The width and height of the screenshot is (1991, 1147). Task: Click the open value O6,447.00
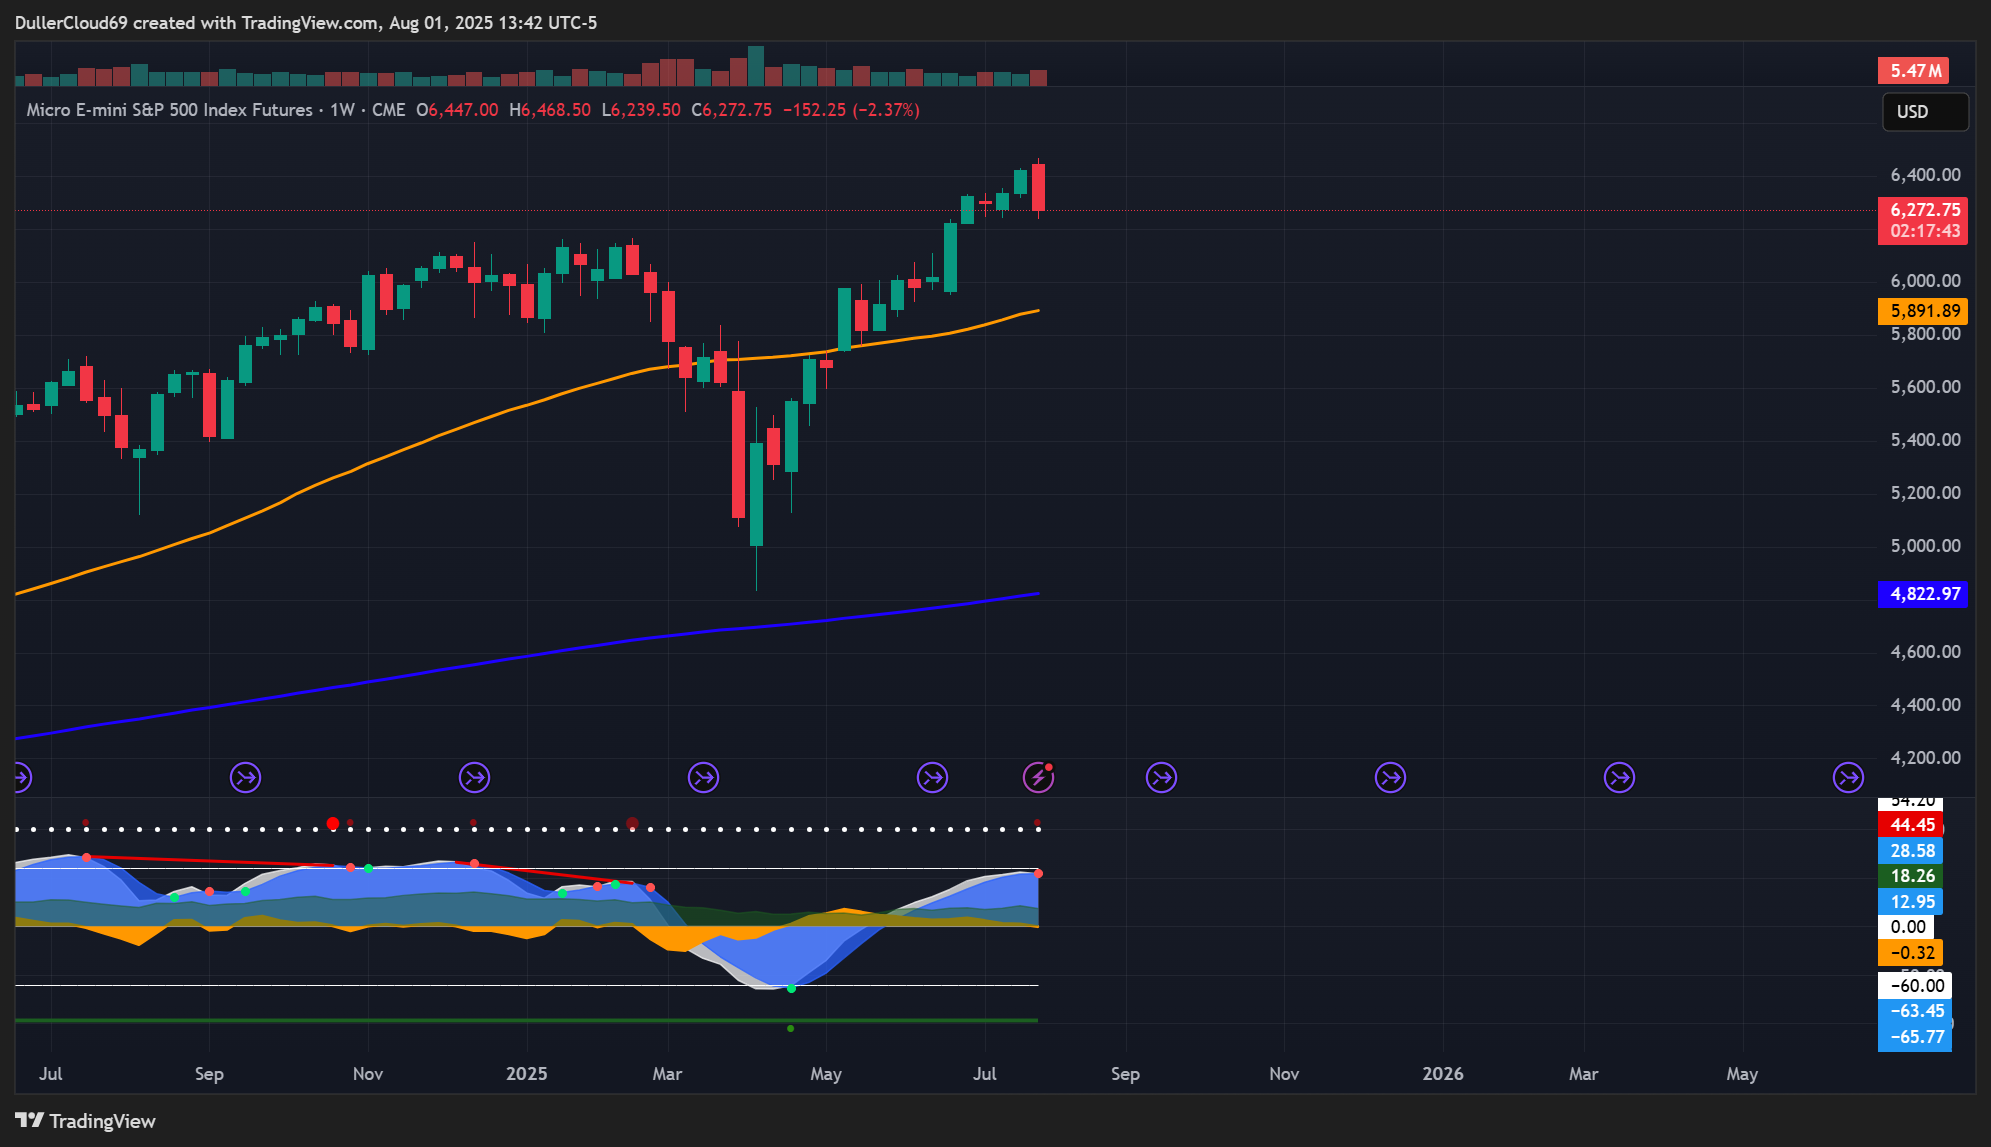click(457, 110)
